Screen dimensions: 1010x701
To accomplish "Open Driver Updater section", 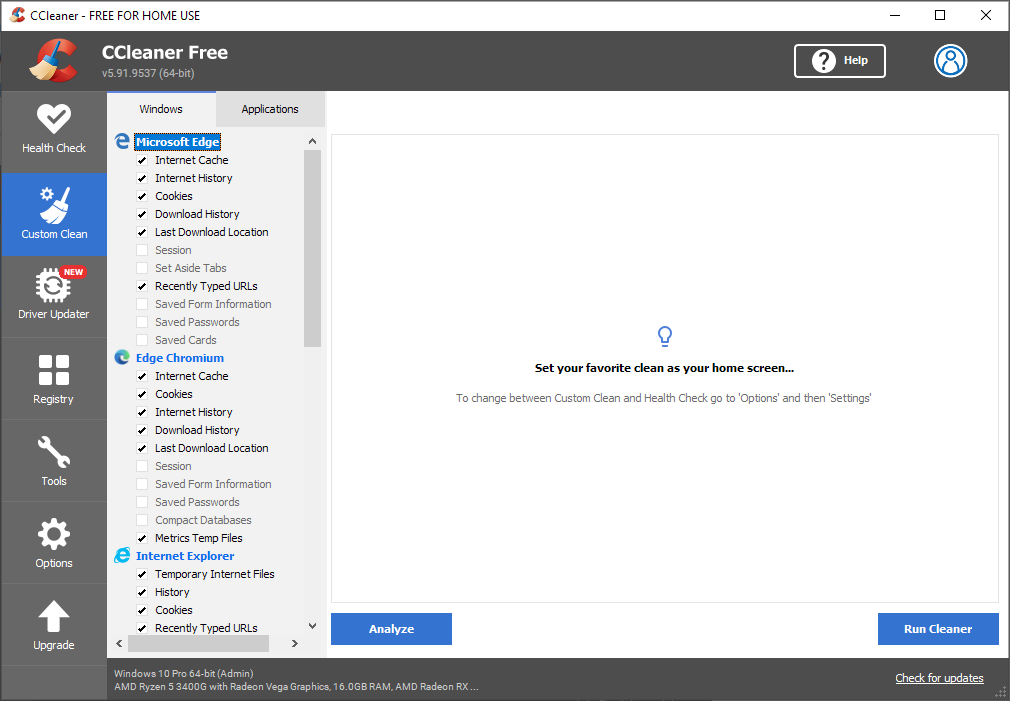I will [53, 296].
